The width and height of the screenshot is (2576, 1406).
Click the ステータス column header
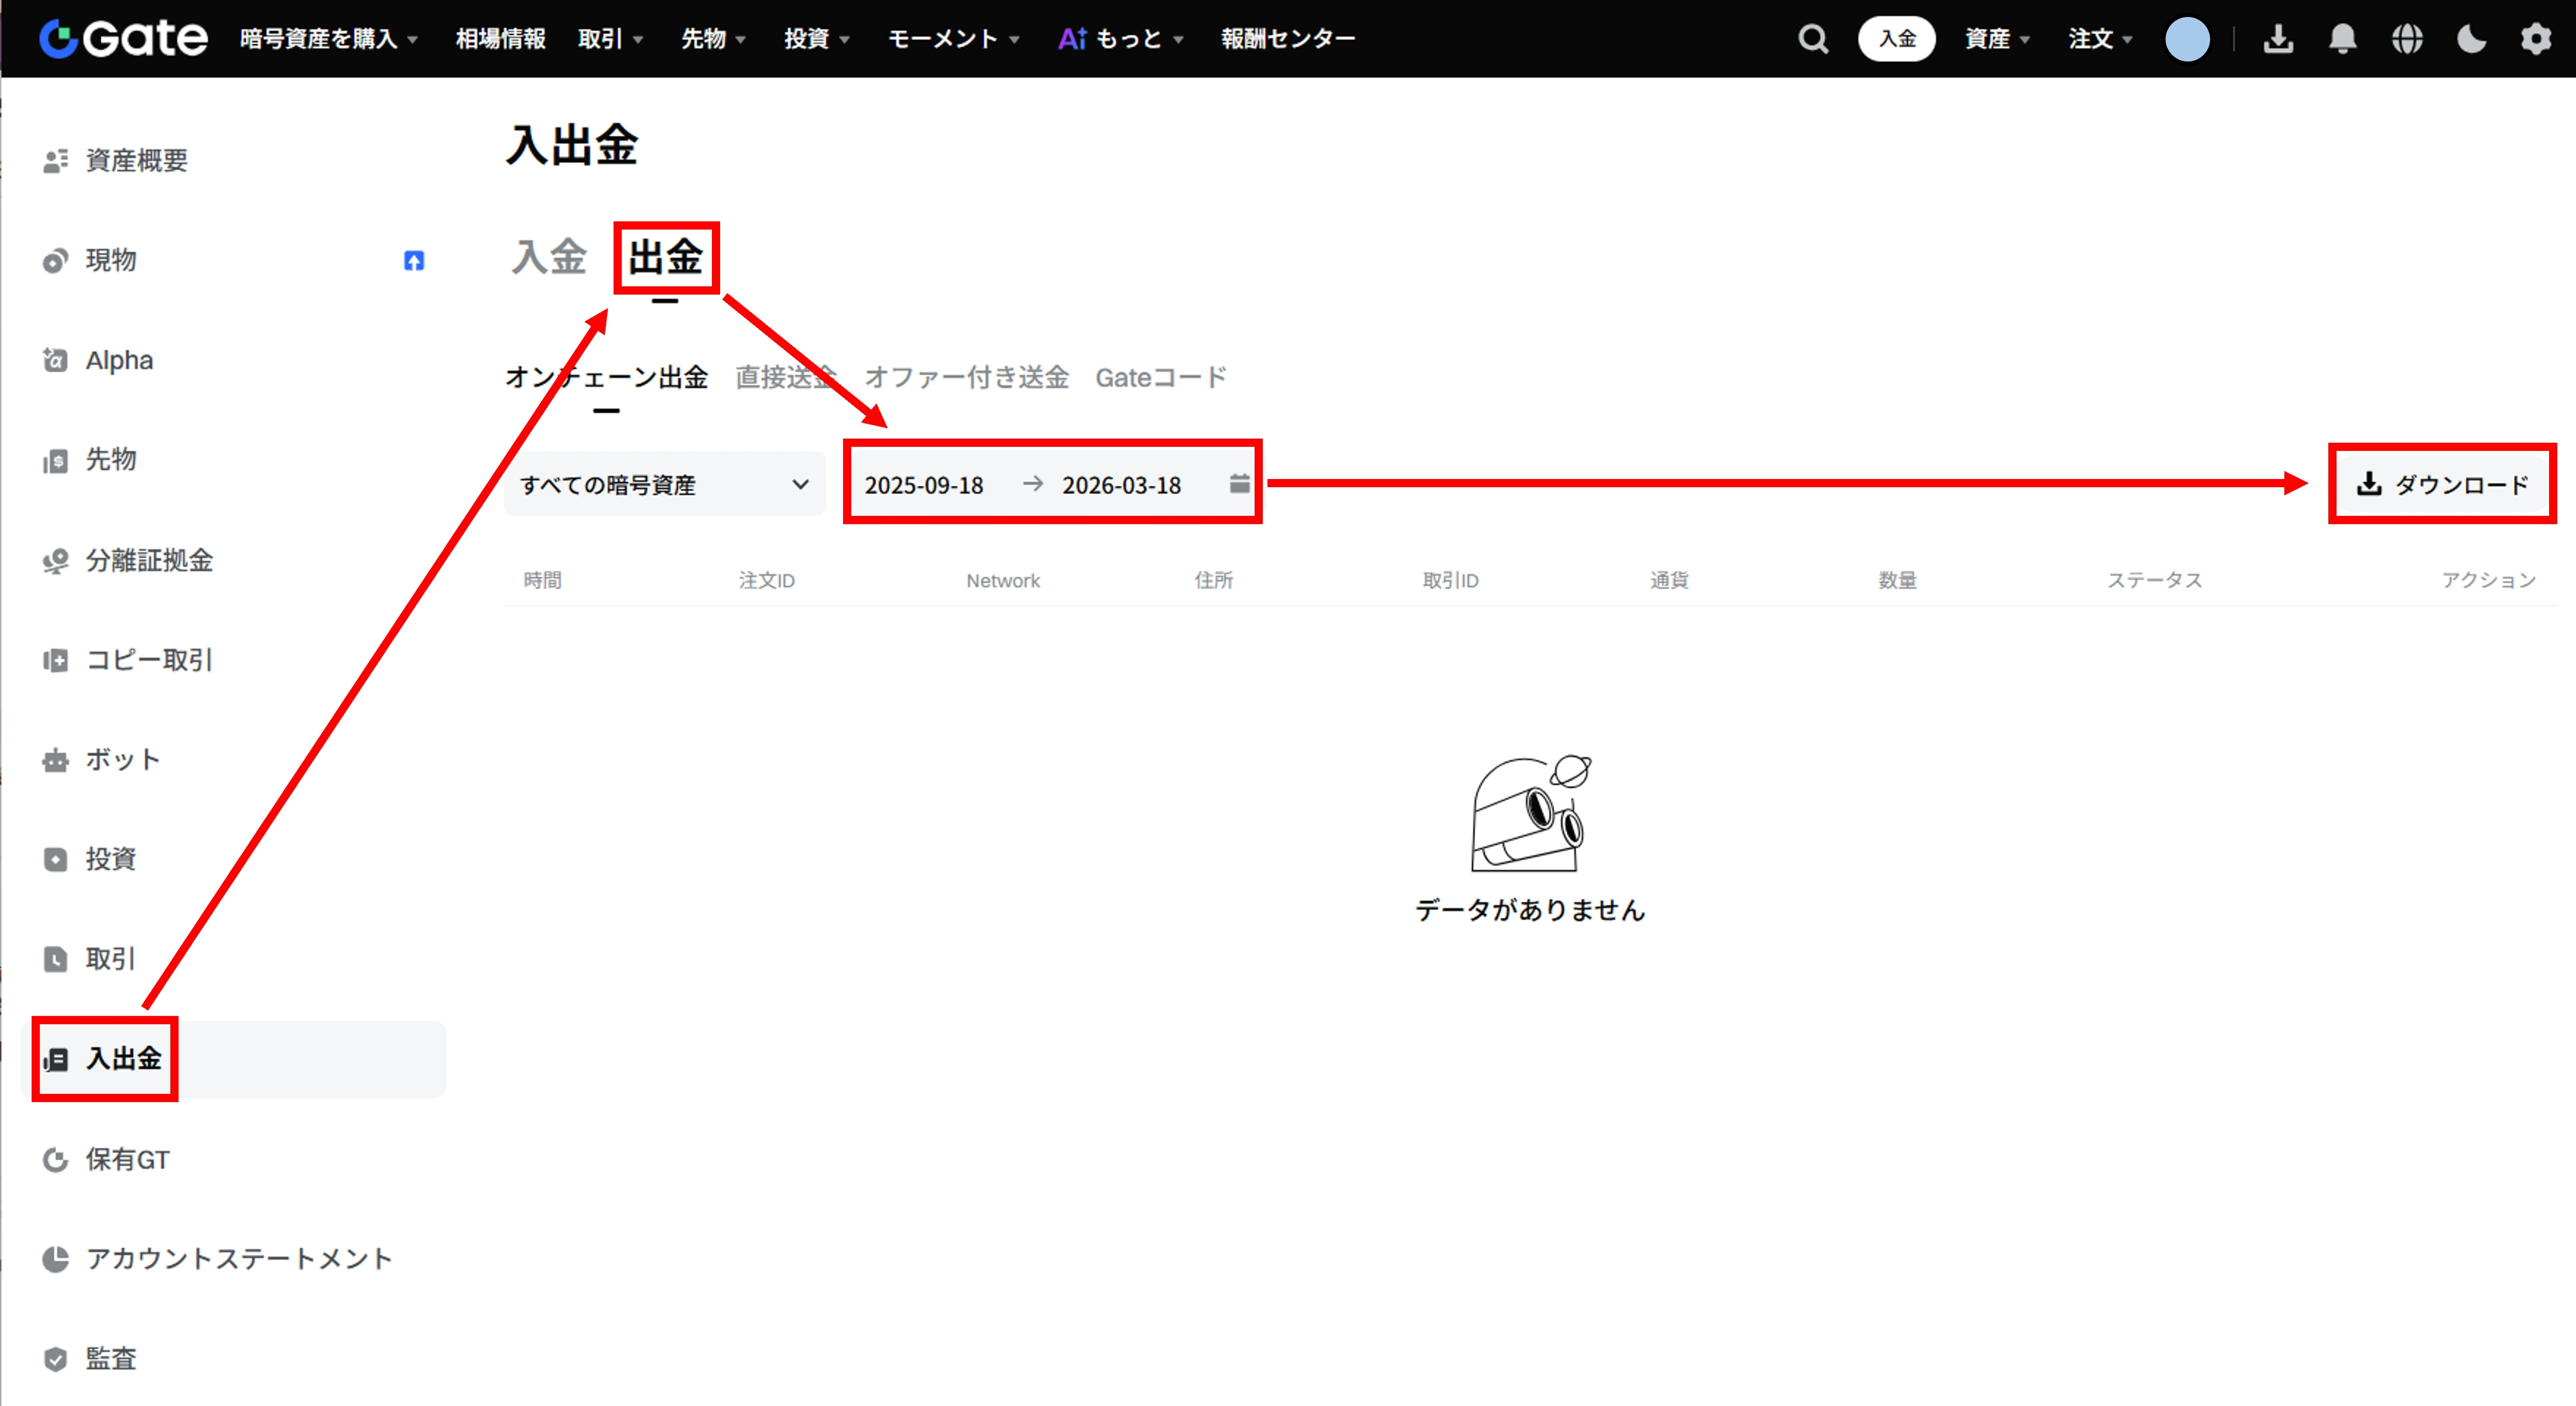(2154, 580)
